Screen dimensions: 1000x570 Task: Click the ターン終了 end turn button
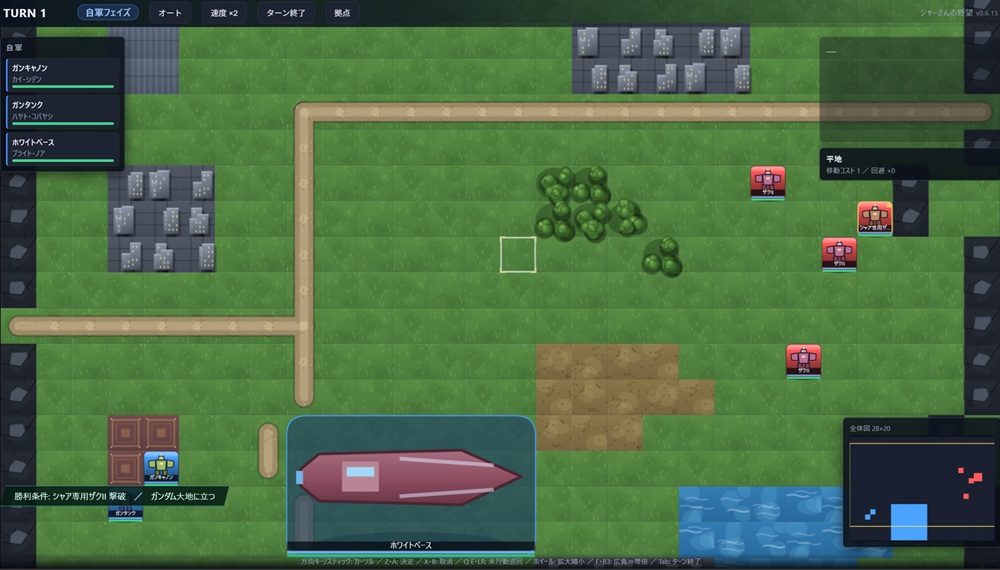[286, 13]
